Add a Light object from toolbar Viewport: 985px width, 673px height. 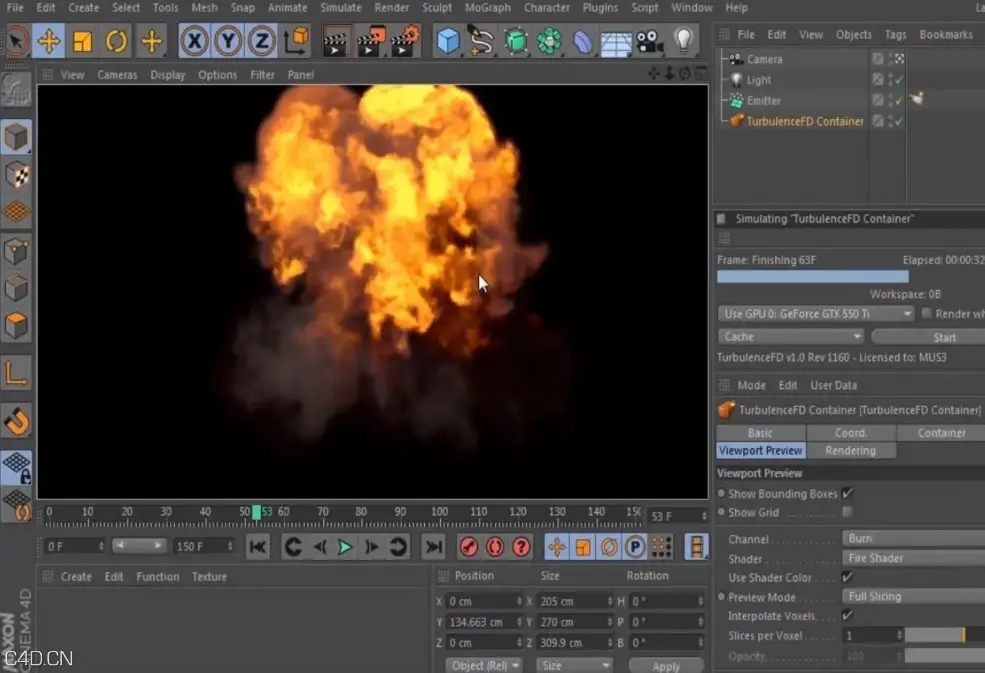coord(683,41)
